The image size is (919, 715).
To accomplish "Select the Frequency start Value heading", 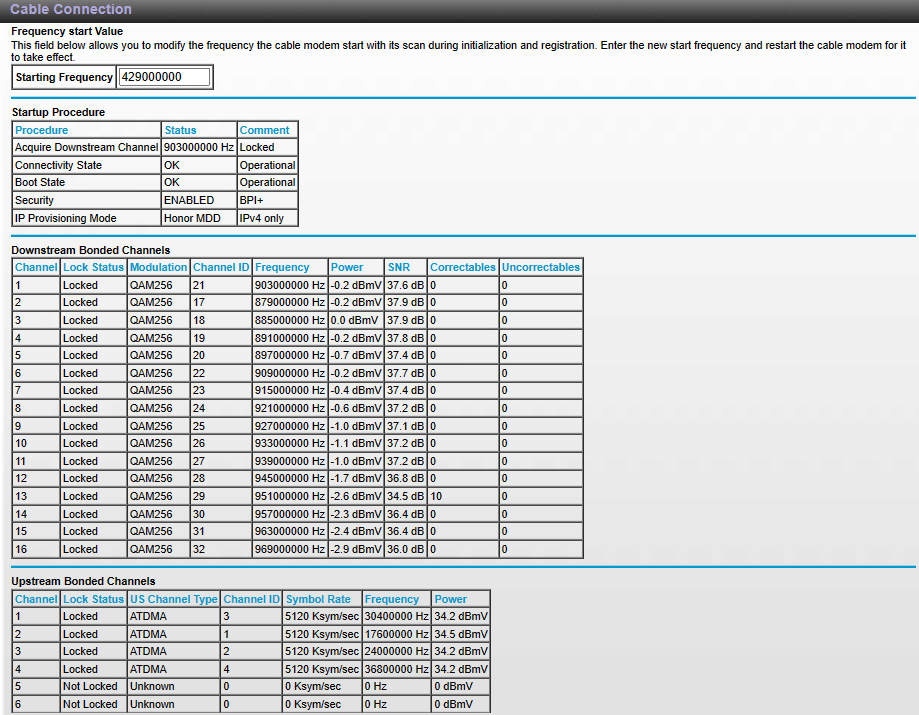I will pyautogui.click(x=67, y=31).
